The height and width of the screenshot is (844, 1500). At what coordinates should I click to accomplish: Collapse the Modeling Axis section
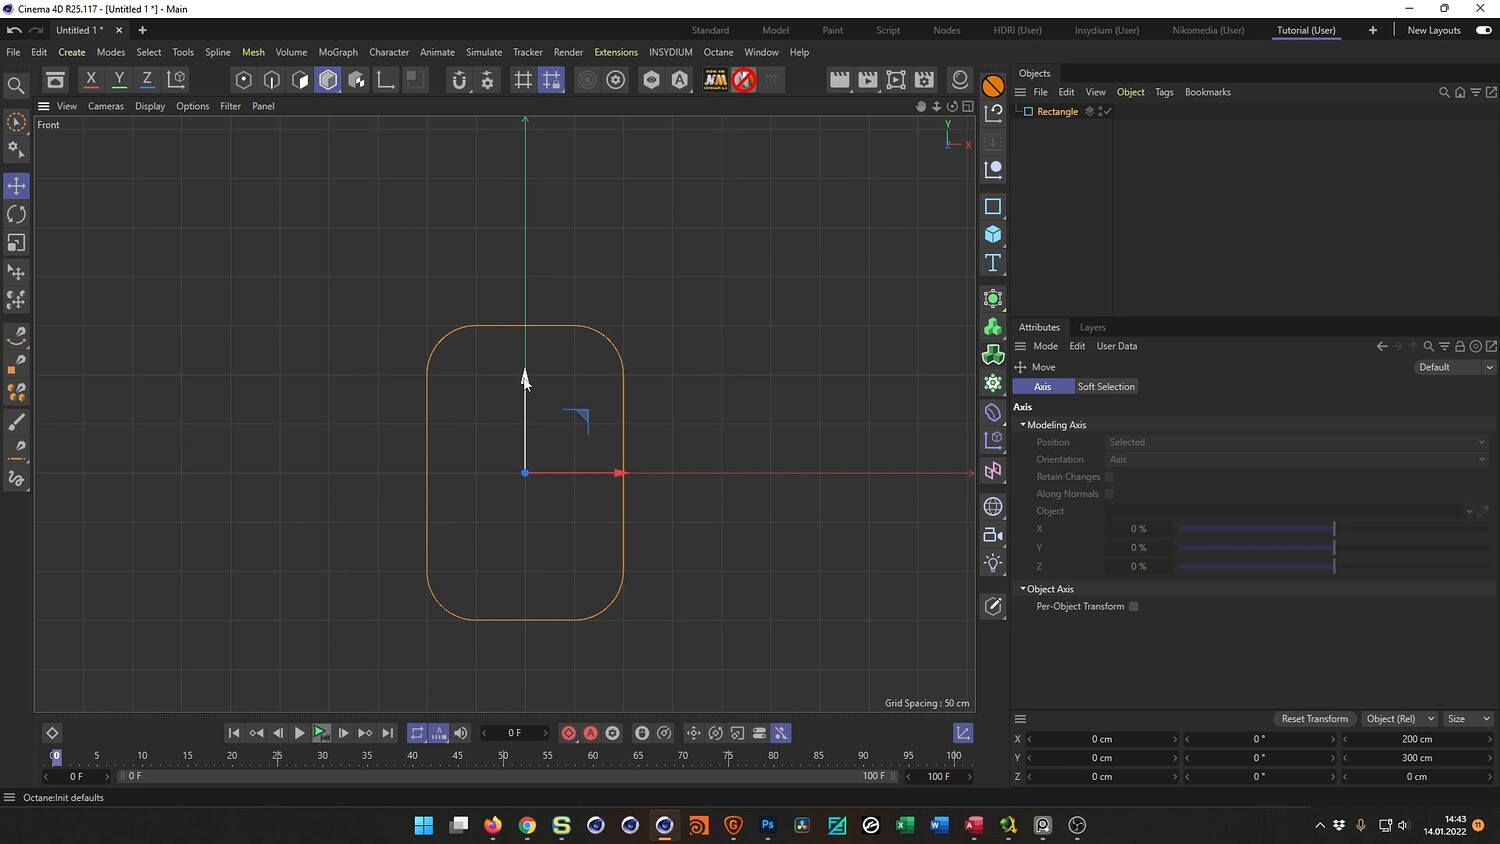1023,425
